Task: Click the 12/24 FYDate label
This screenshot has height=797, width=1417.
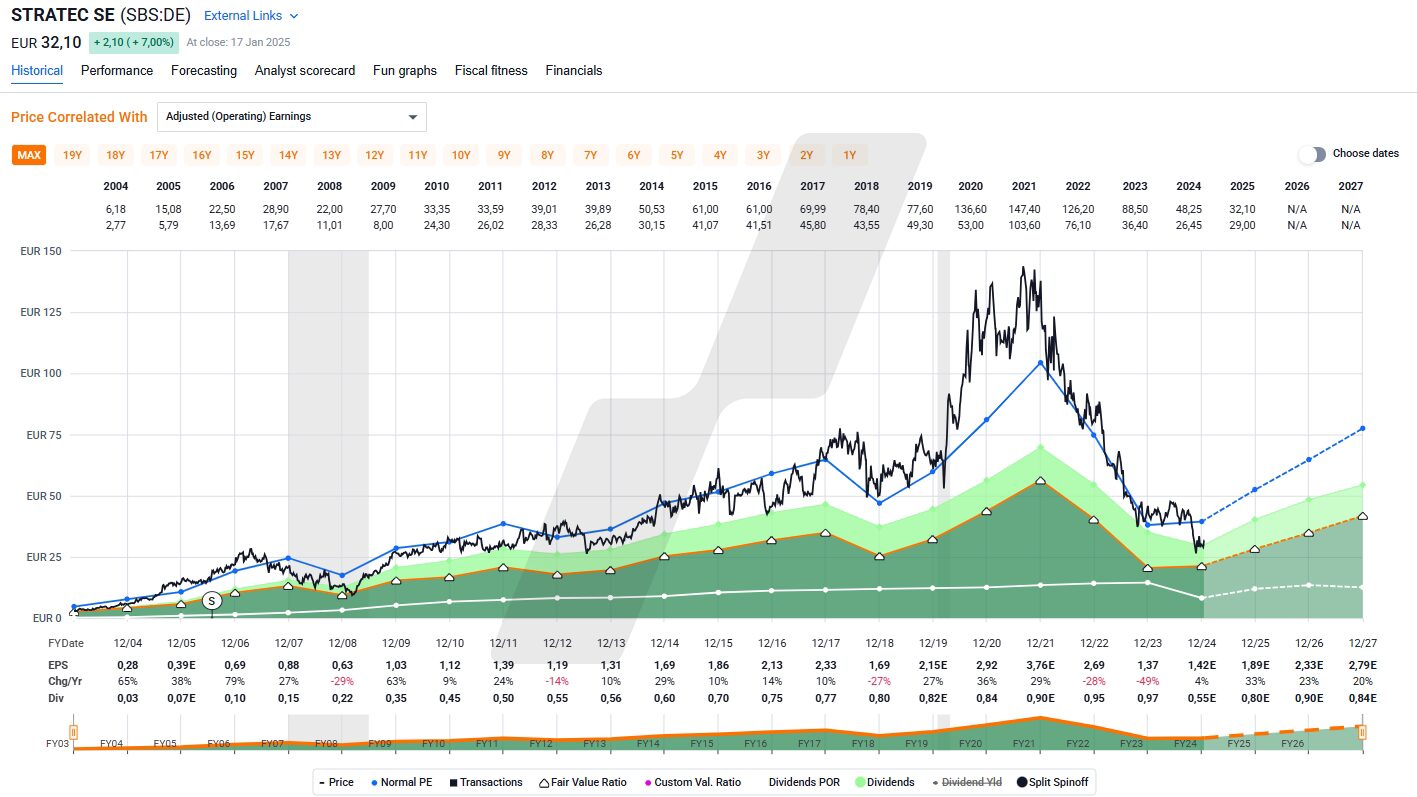Action: point(1203,643)
